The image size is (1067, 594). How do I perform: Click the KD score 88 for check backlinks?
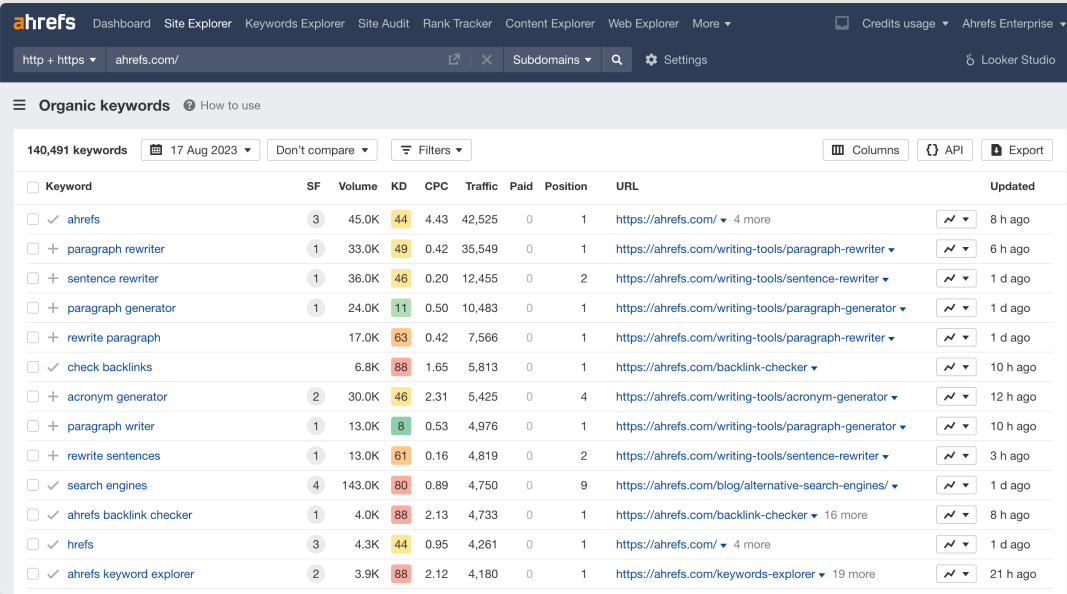coord(401,367)
